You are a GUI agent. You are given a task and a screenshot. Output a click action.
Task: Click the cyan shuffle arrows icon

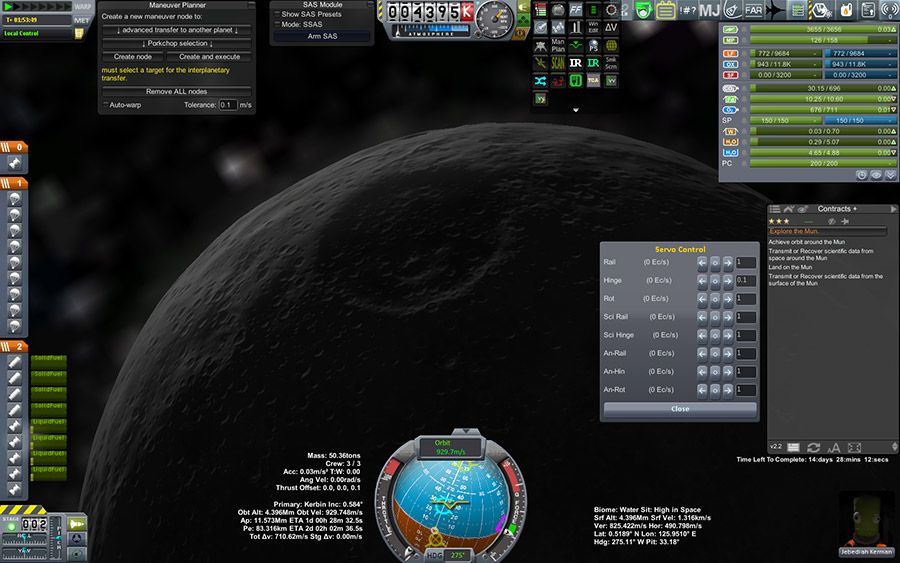click(540, 81)
